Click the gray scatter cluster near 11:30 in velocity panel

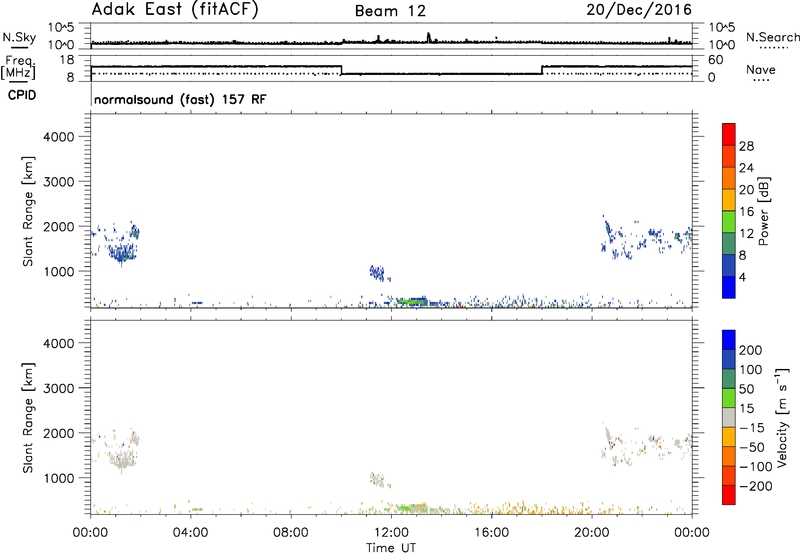coord(378,480)
